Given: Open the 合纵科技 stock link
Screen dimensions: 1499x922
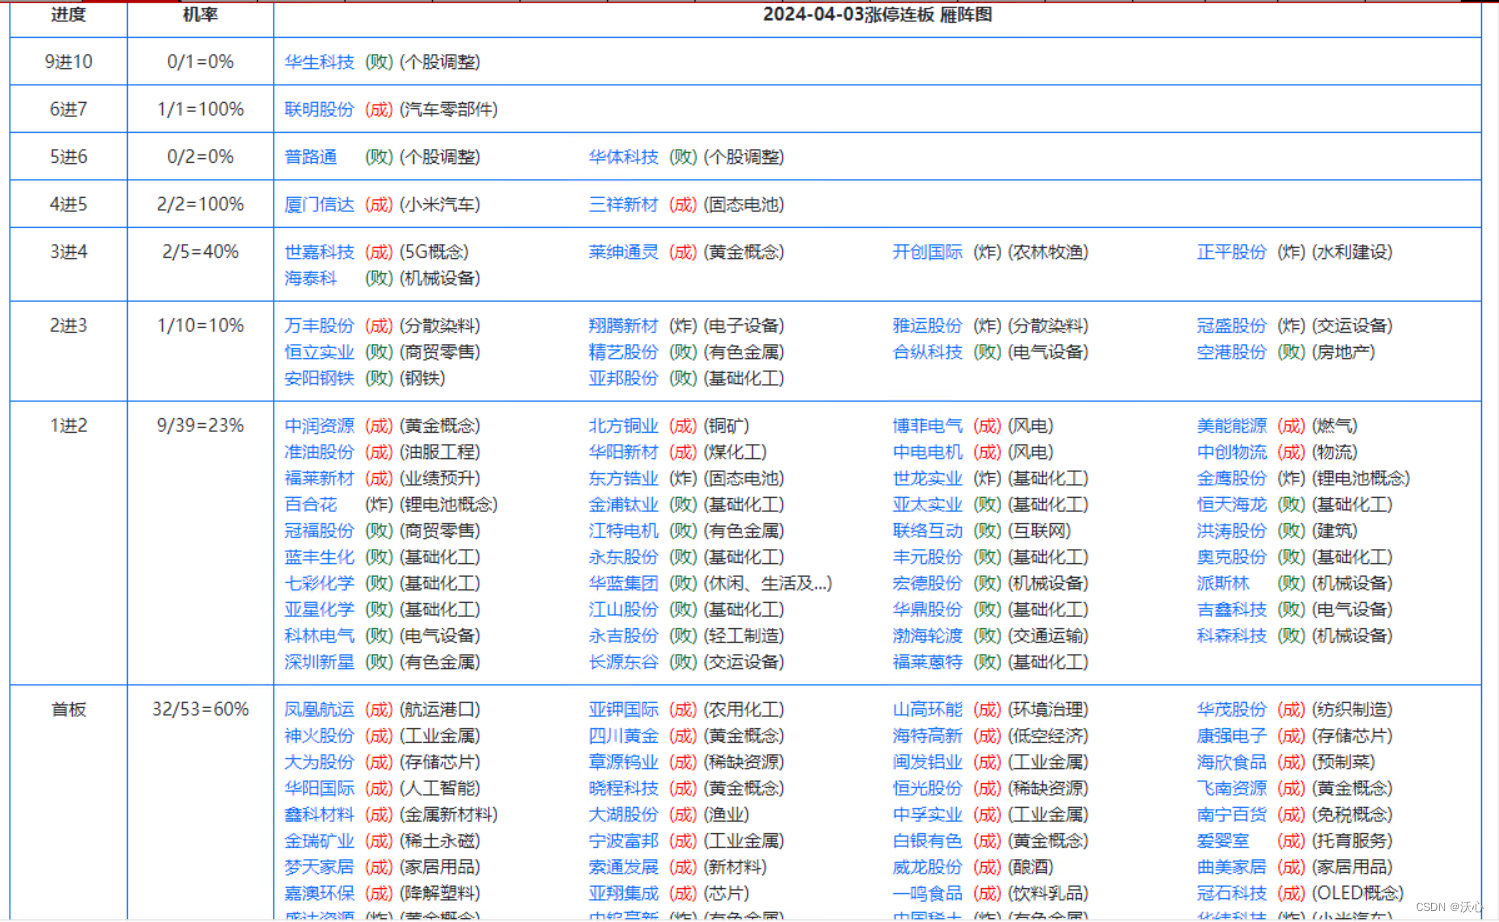Looking at the screenshot, I should [927, 352].
